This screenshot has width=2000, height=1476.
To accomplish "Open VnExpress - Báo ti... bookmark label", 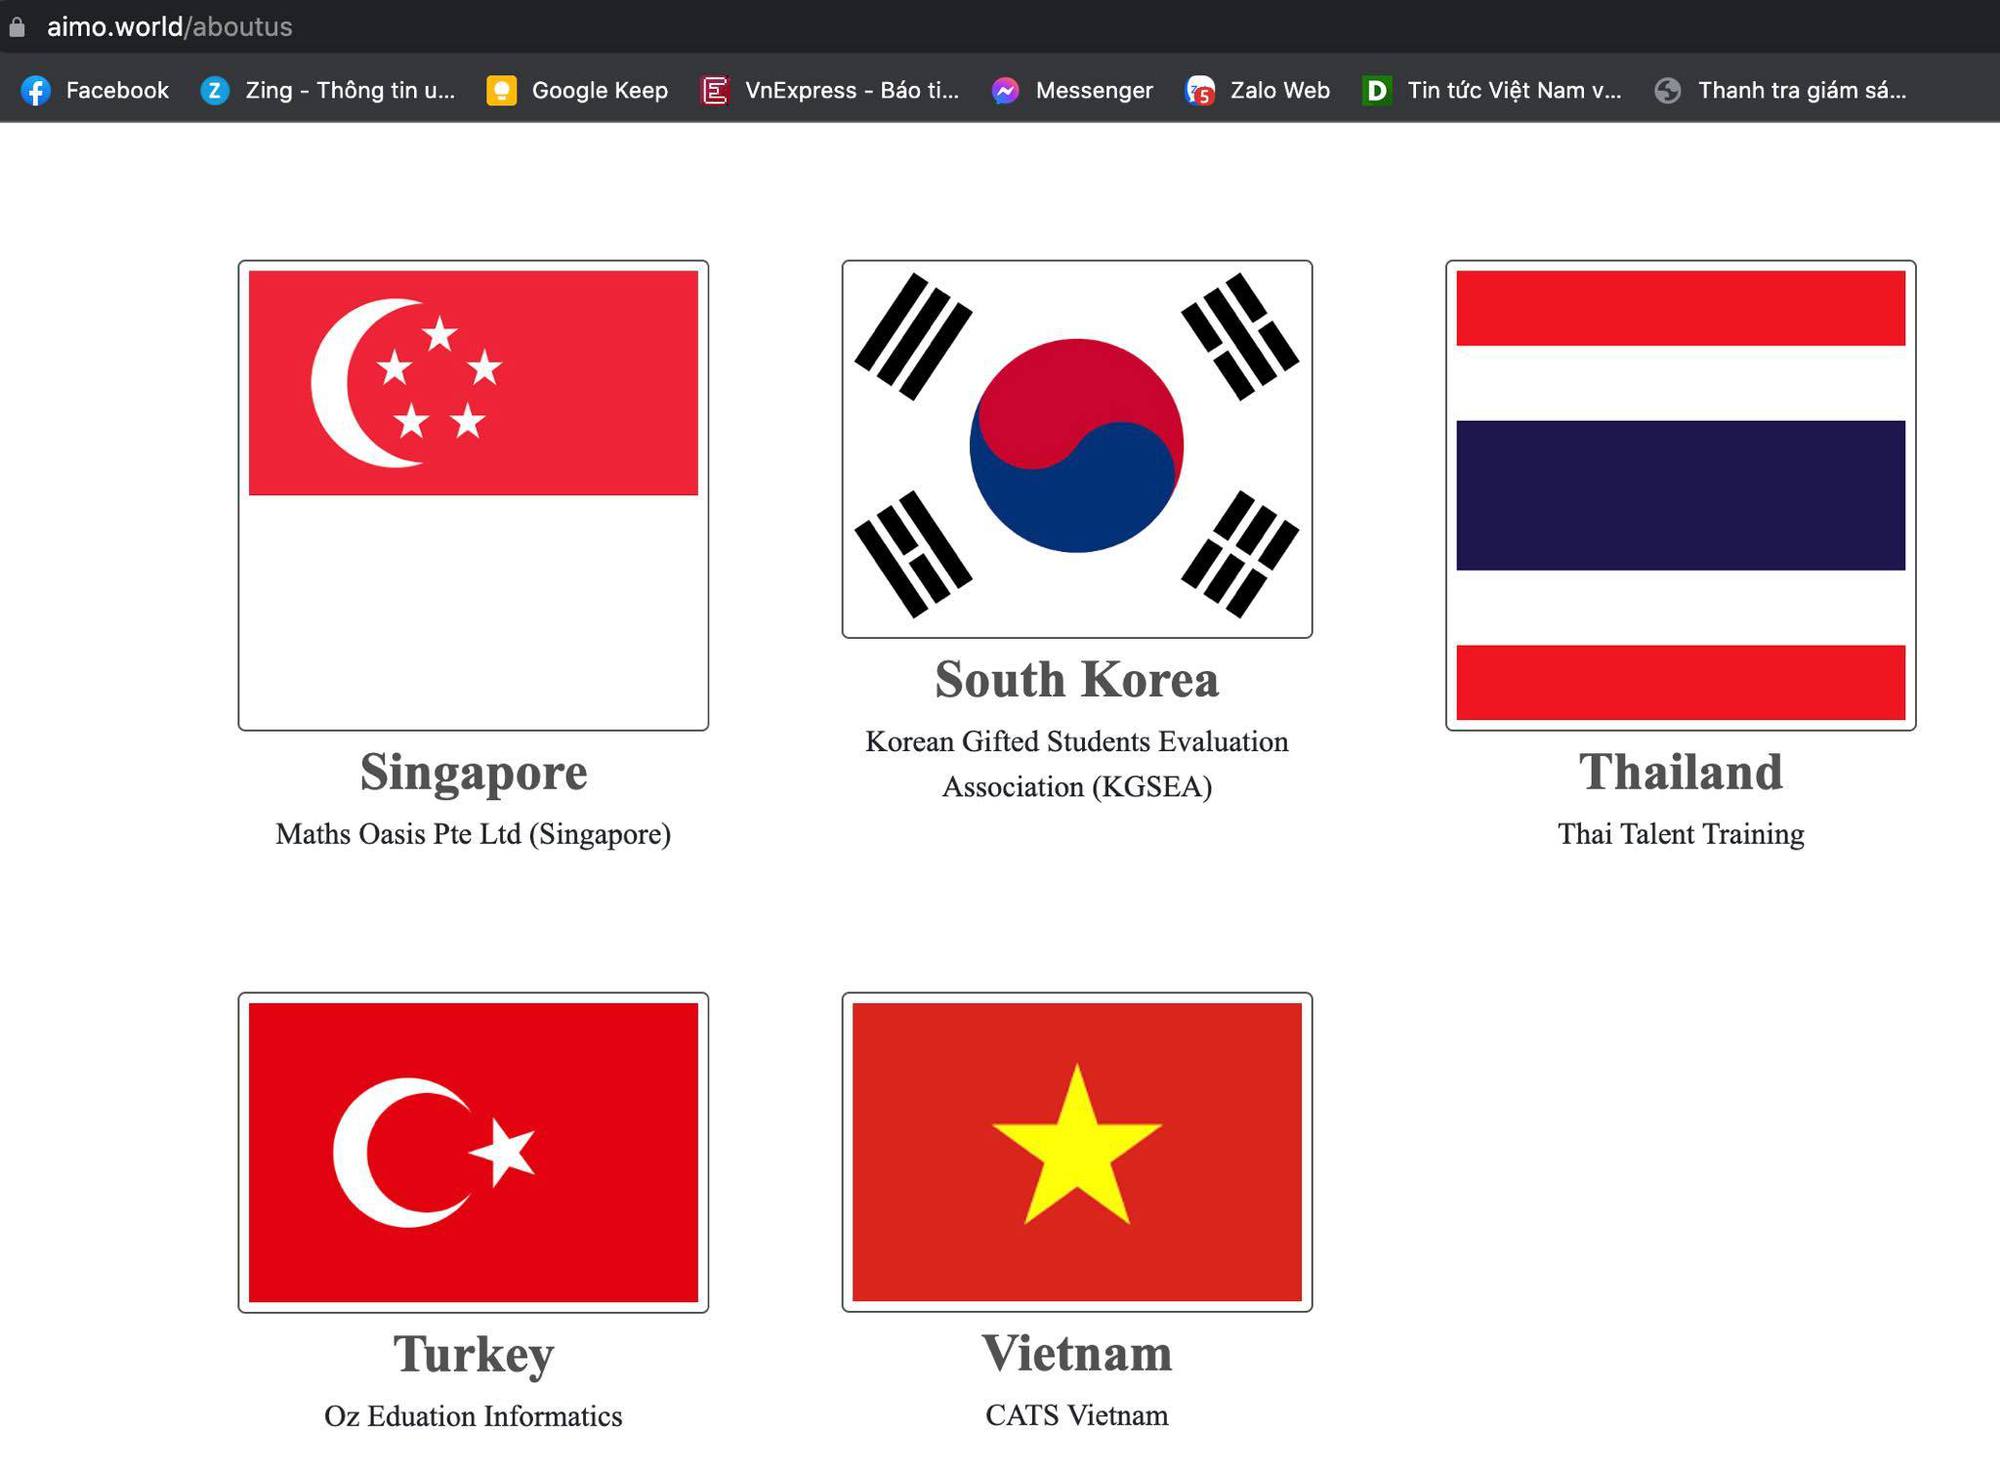I will [x=852, y=90].
